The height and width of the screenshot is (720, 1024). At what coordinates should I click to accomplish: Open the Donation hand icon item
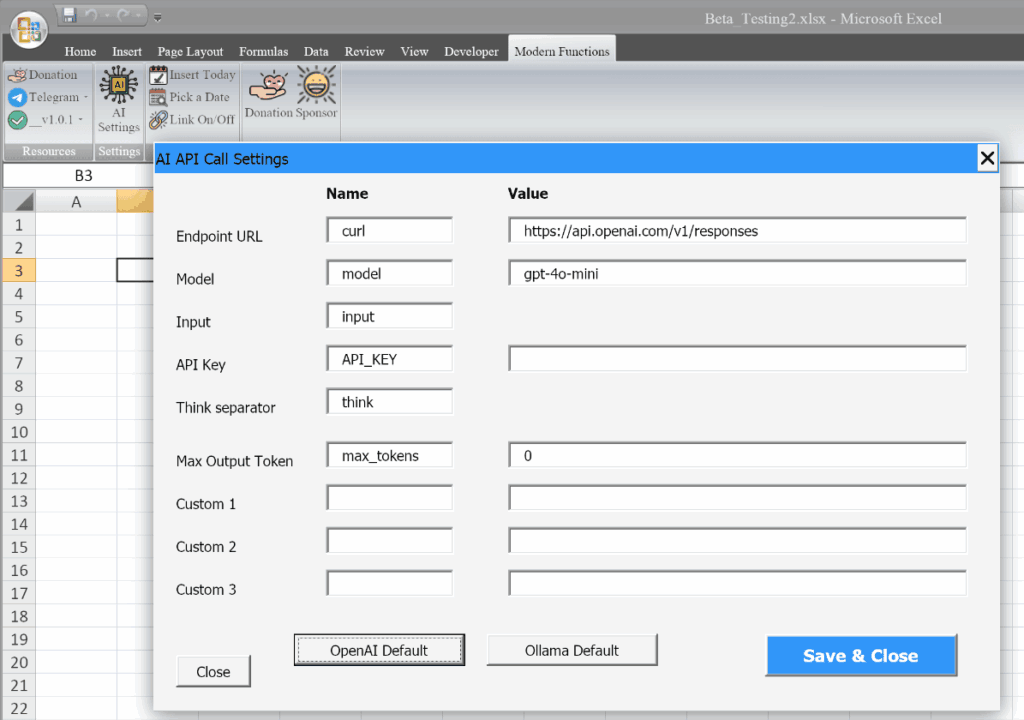17,75
